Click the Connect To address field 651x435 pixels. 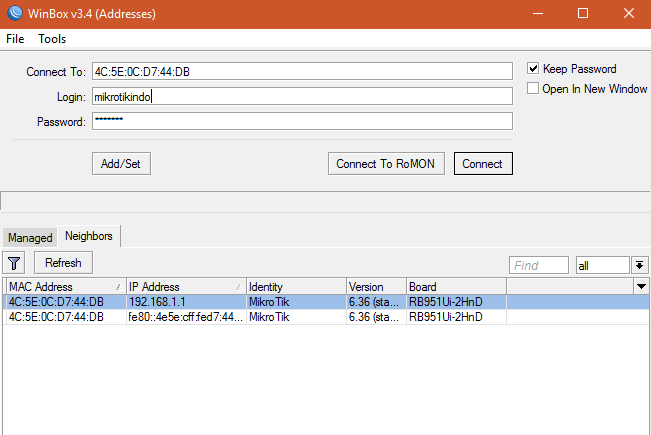[302, 71]
